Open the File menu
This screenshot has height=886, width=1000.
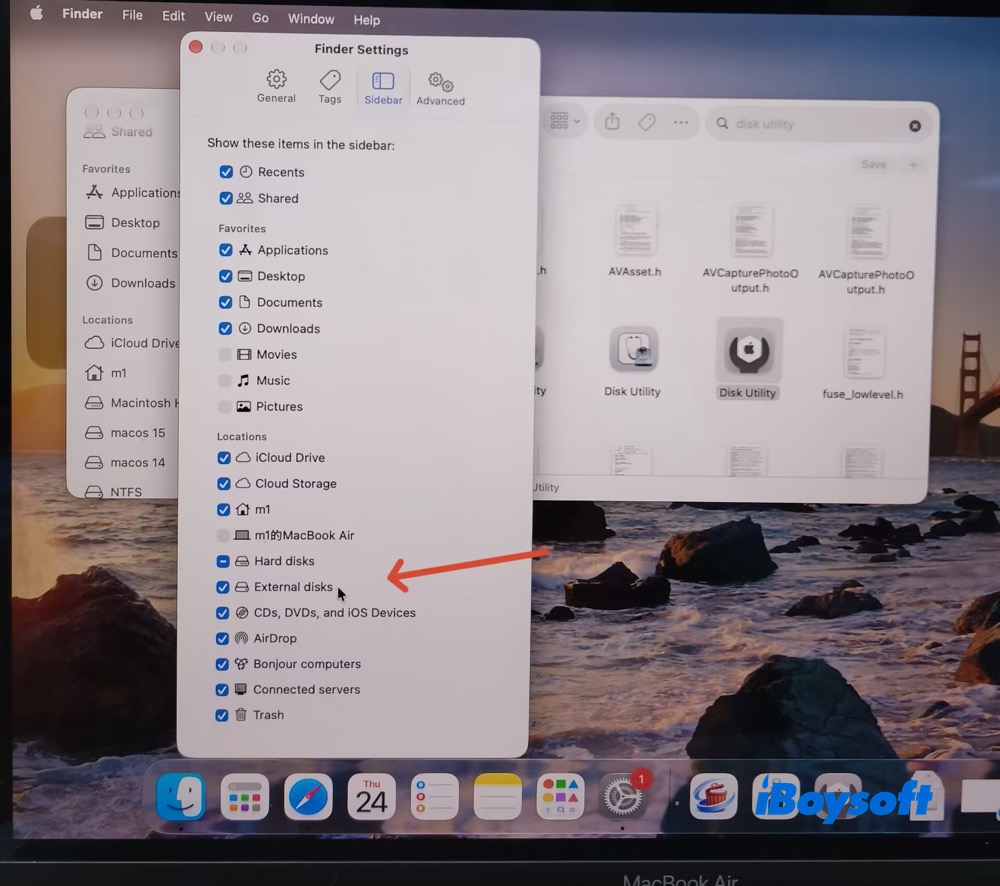click(132, 15)
